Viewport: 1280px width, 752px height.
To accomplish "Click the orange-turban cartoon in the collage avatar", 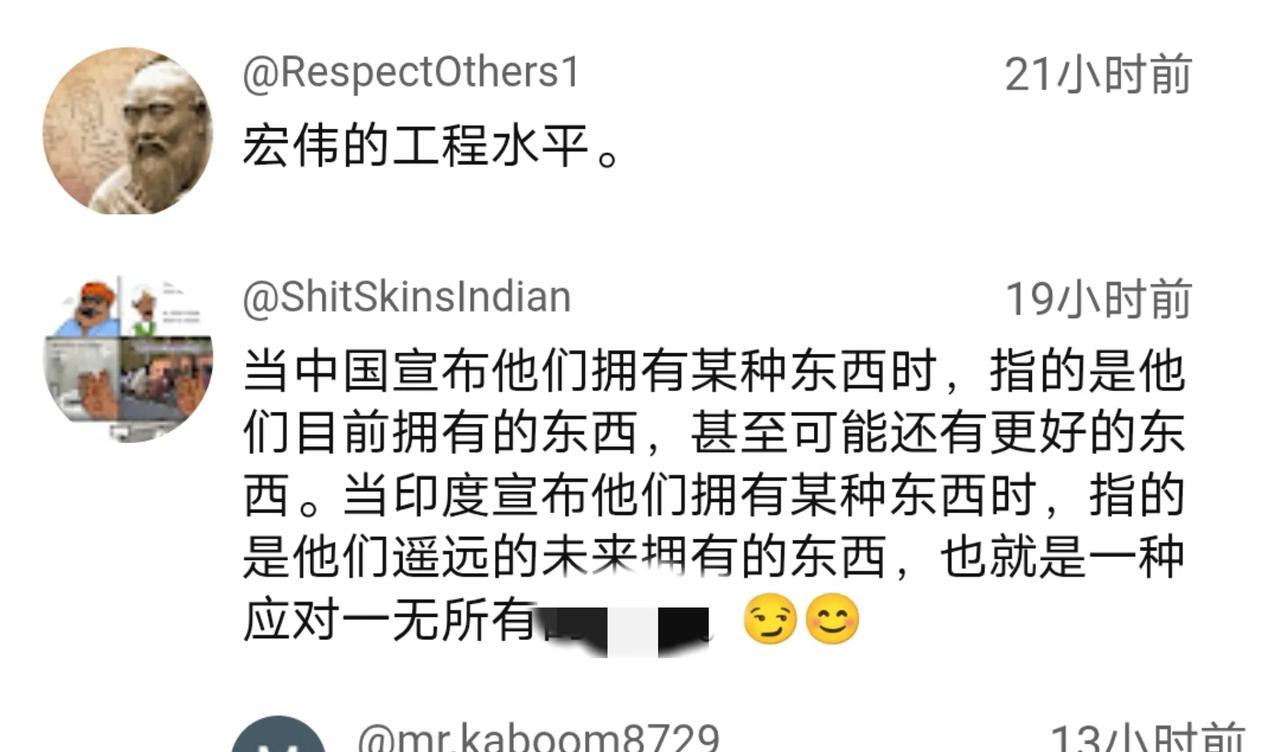I will (x=85, y=308).
